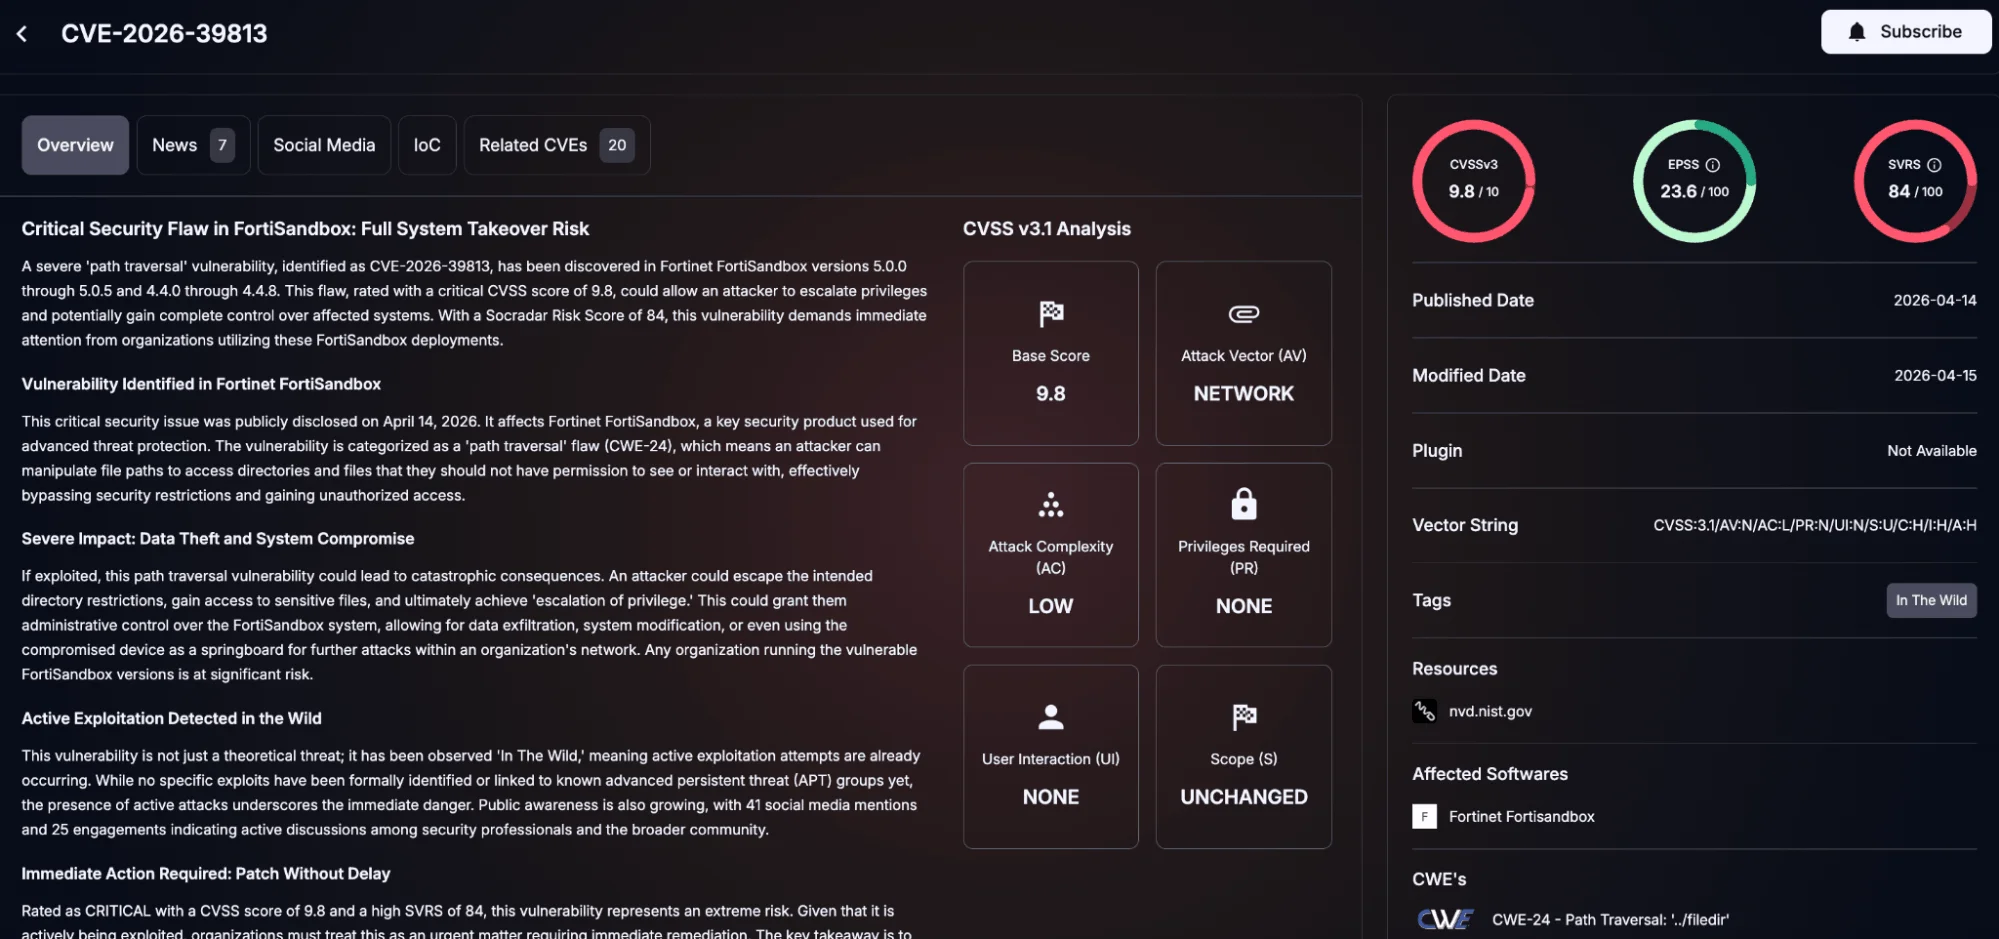View the Related CVEs tab

pos(557,145)
